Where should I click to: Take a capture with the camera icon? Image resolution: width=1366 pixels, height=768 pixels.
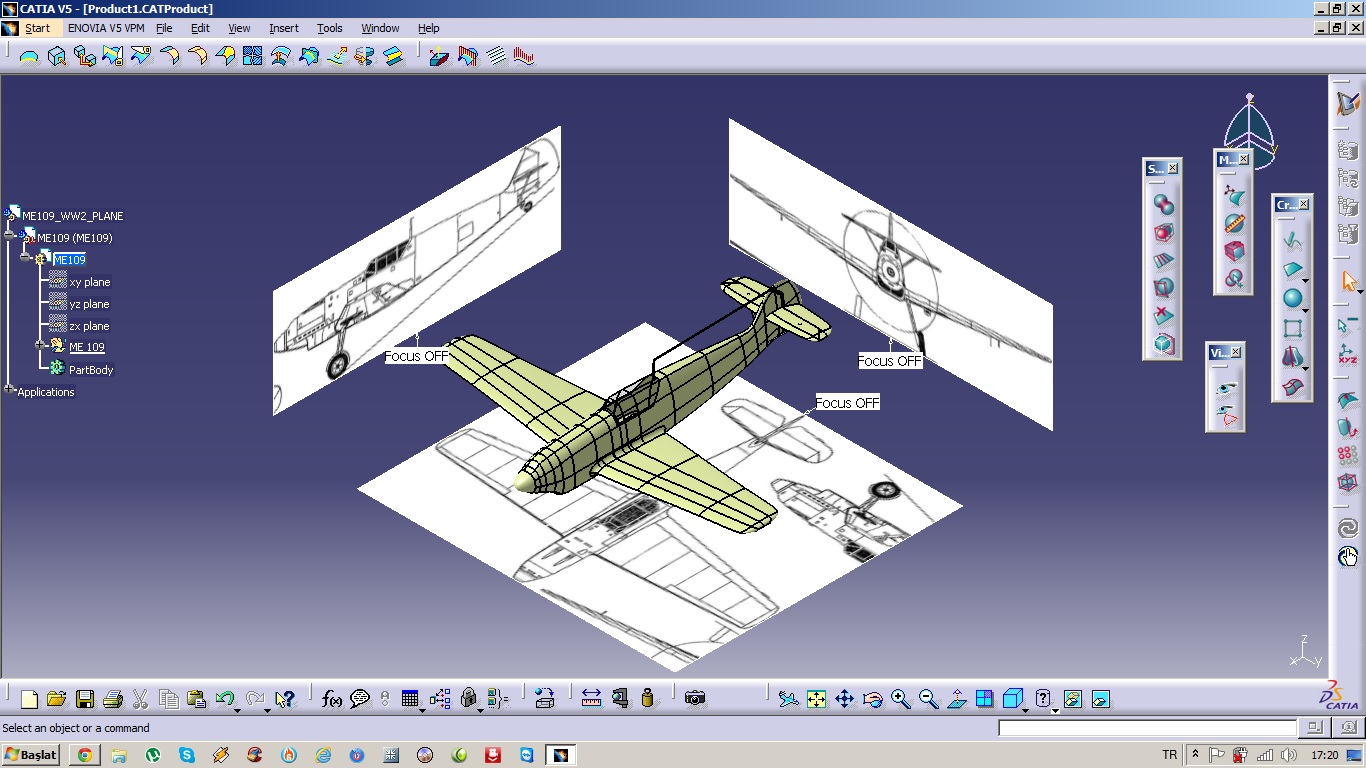695,699
